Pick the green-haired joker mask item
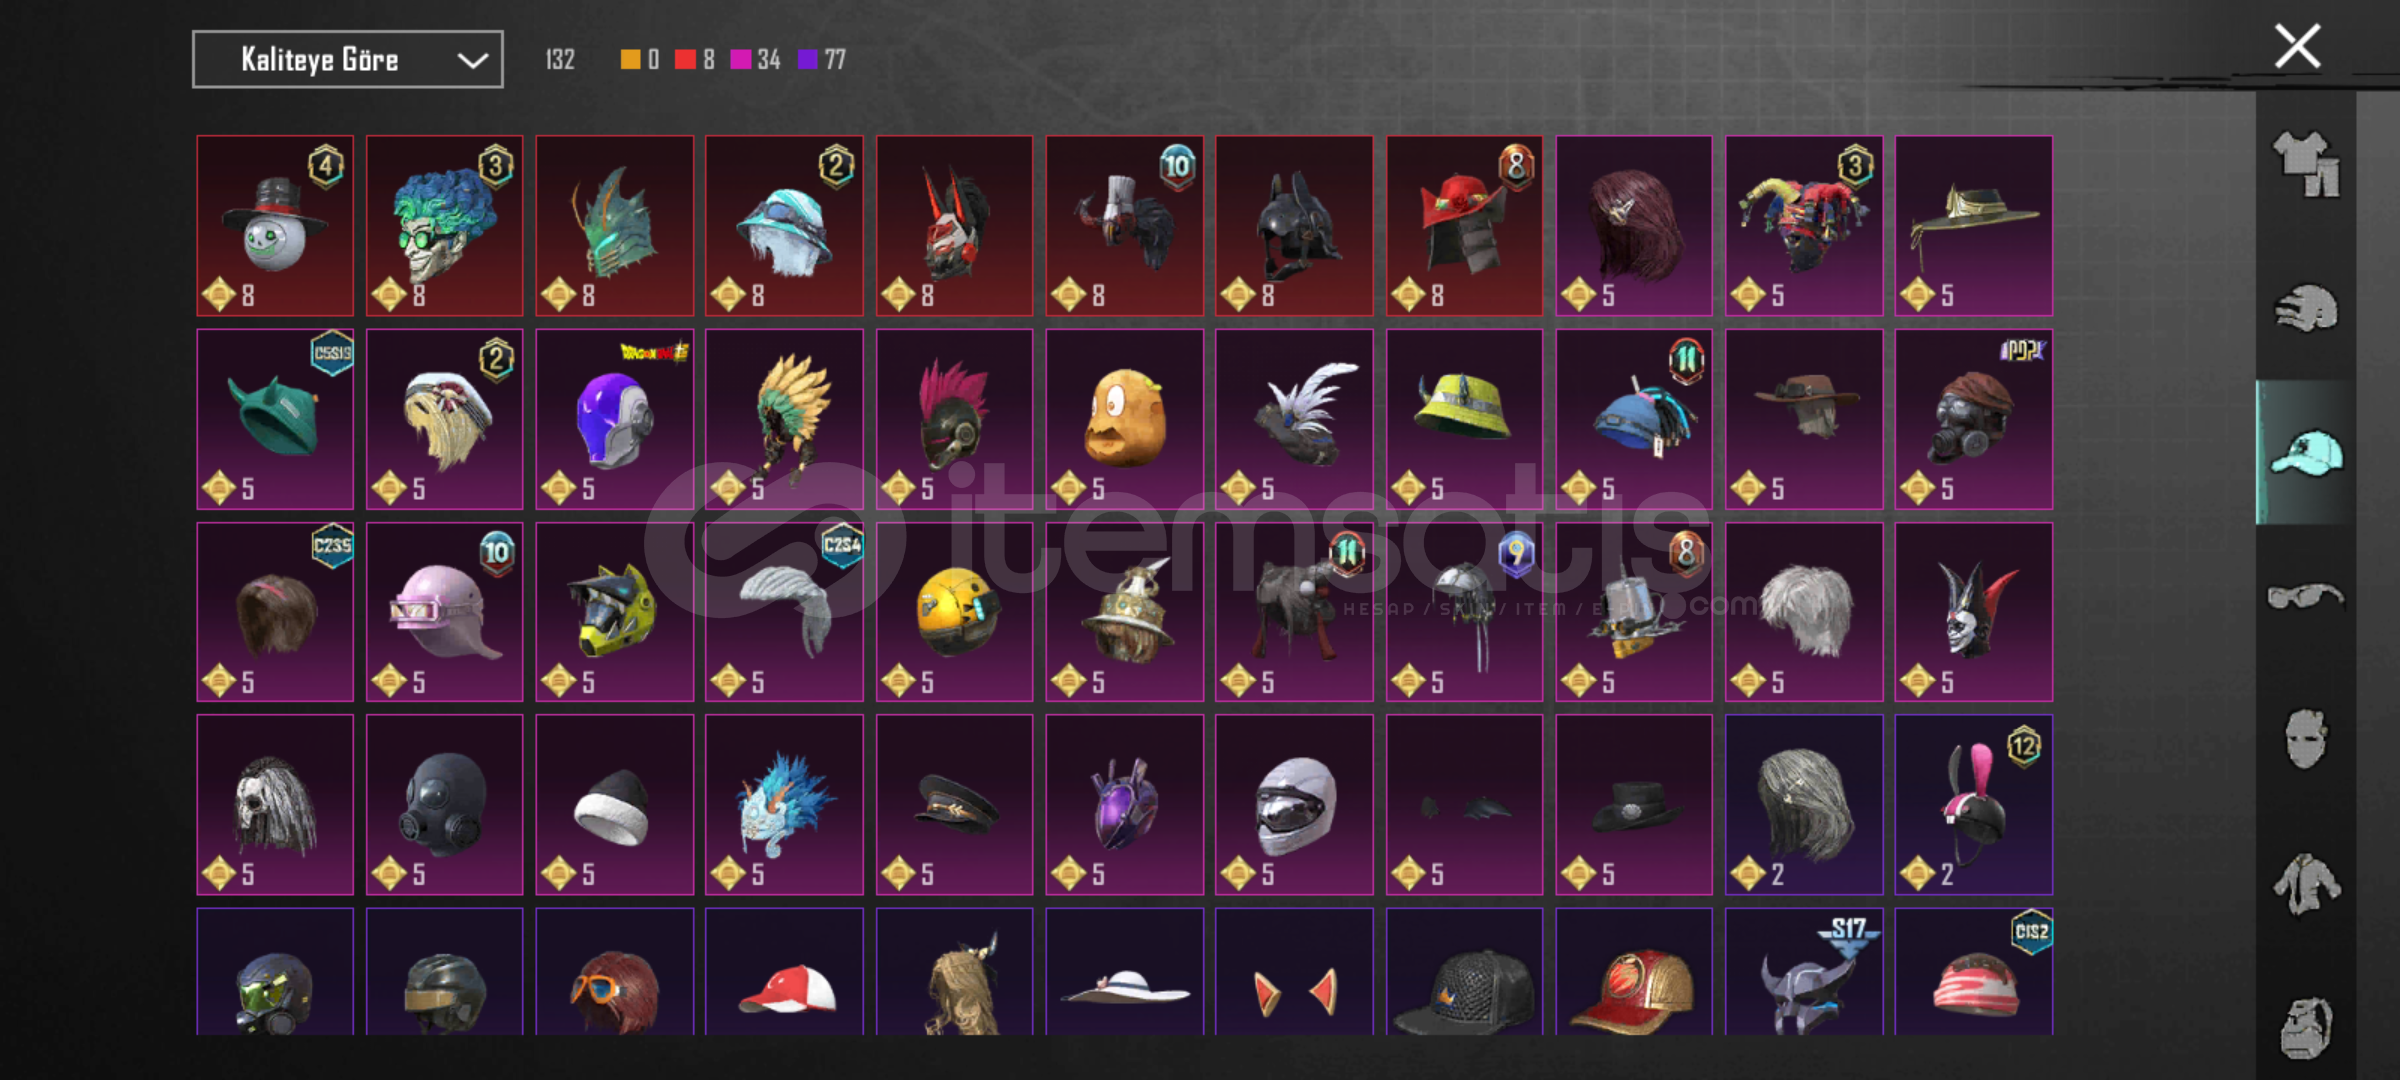This screenshot has height=1080, width=2400. coord(445,226)
